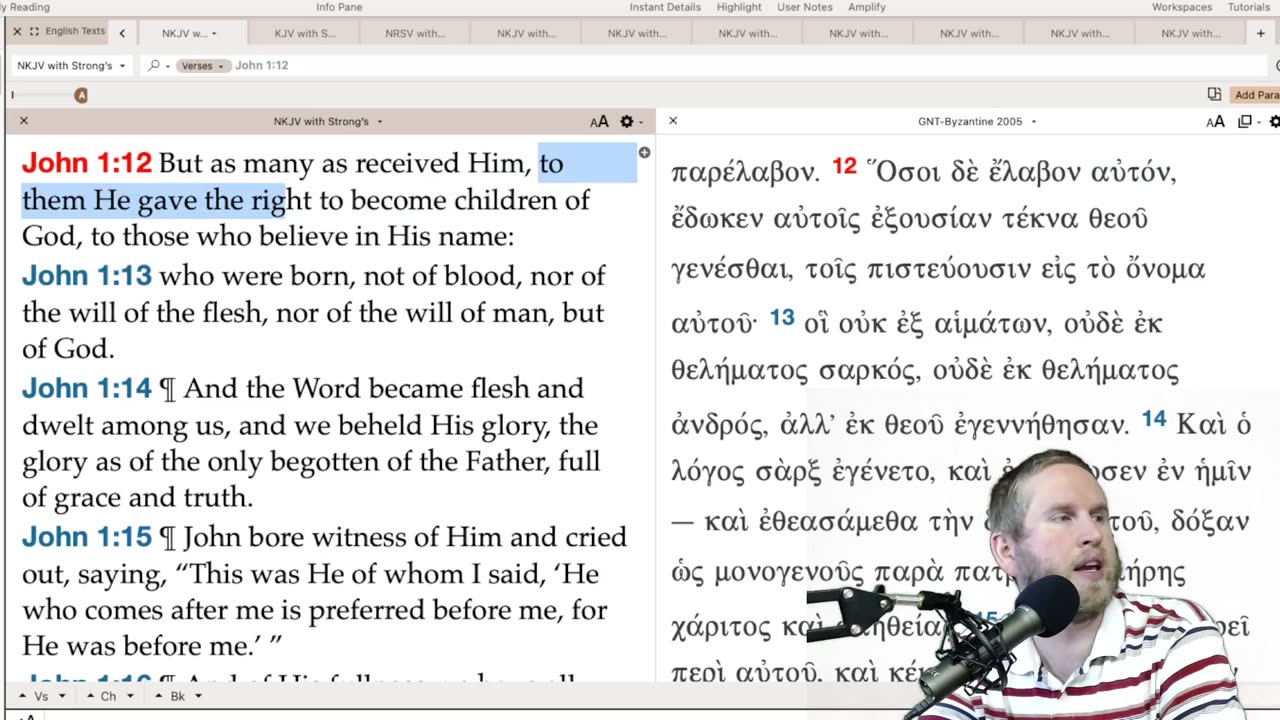
Task: Go to previous chapter with Ch up arrow
Action: (89, 696)
